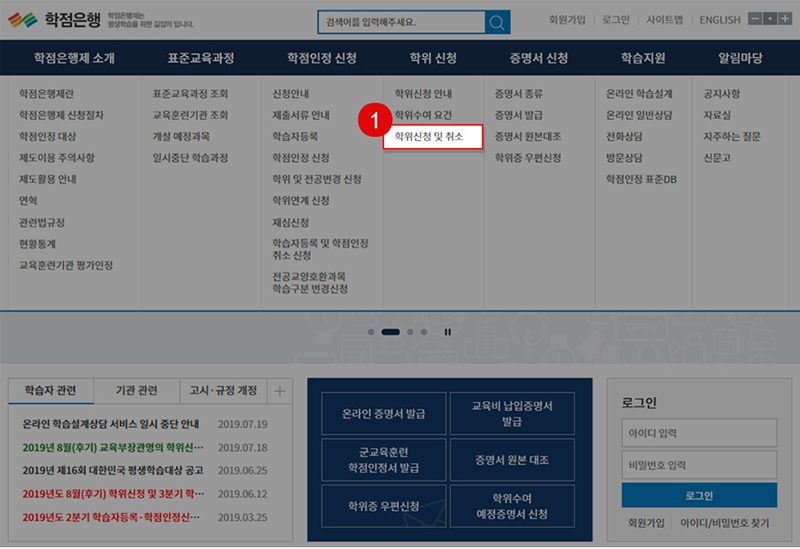The height and width of the screenshot is (549, 800).
Task: Select the first banner slide dot
Action: [371, 331]
